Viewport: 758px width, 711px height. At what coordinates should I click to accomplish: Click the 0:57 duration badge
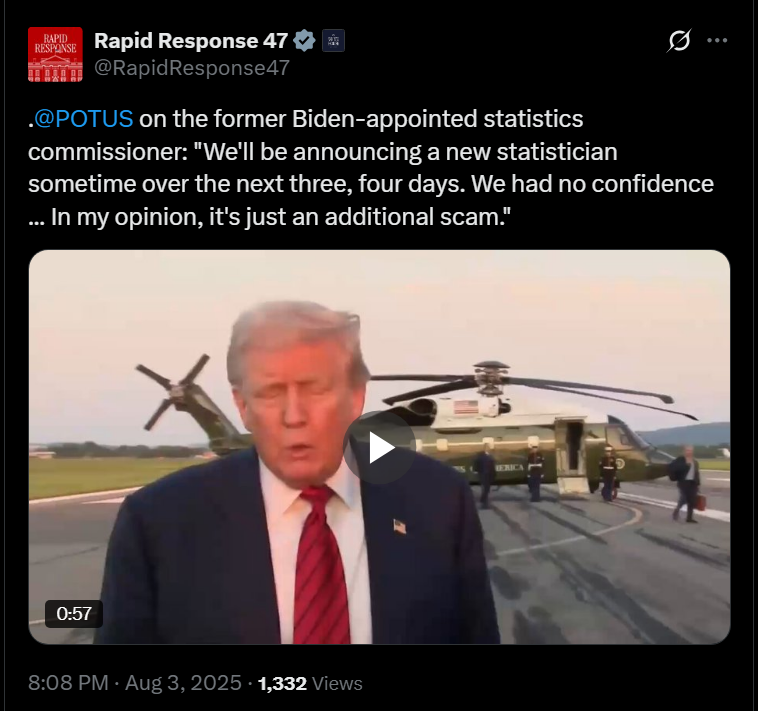tap(73, 613)
